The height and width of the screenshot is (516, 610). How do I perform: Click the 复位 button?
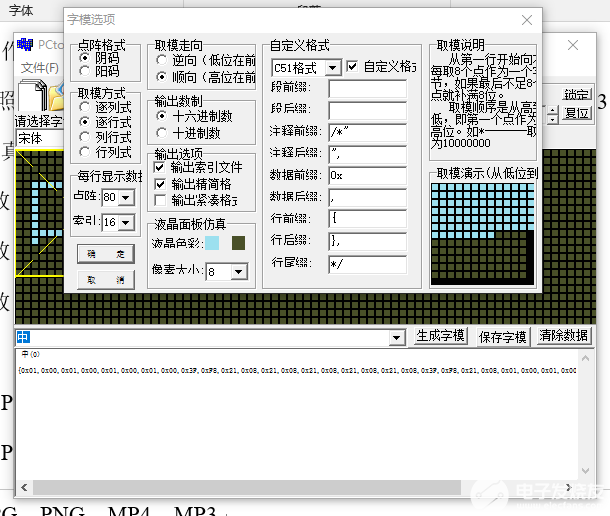point(577,113)
